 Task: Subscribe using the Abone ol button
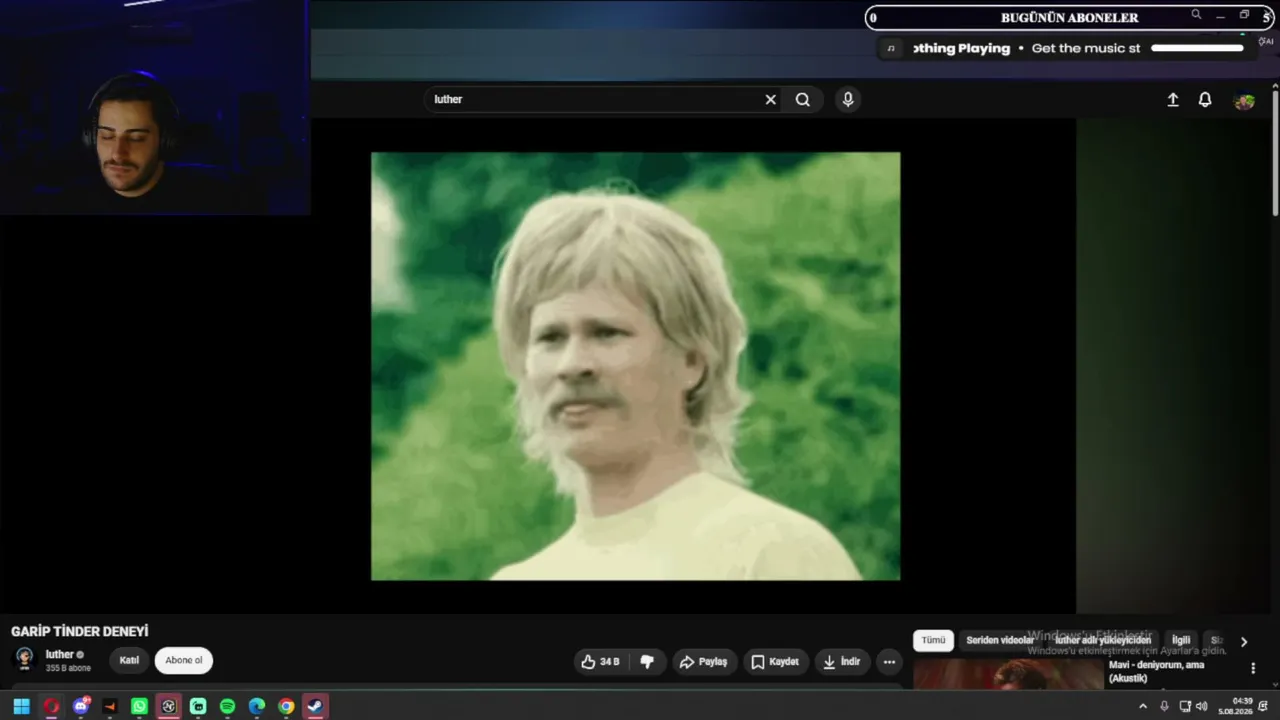pos(184,660)
